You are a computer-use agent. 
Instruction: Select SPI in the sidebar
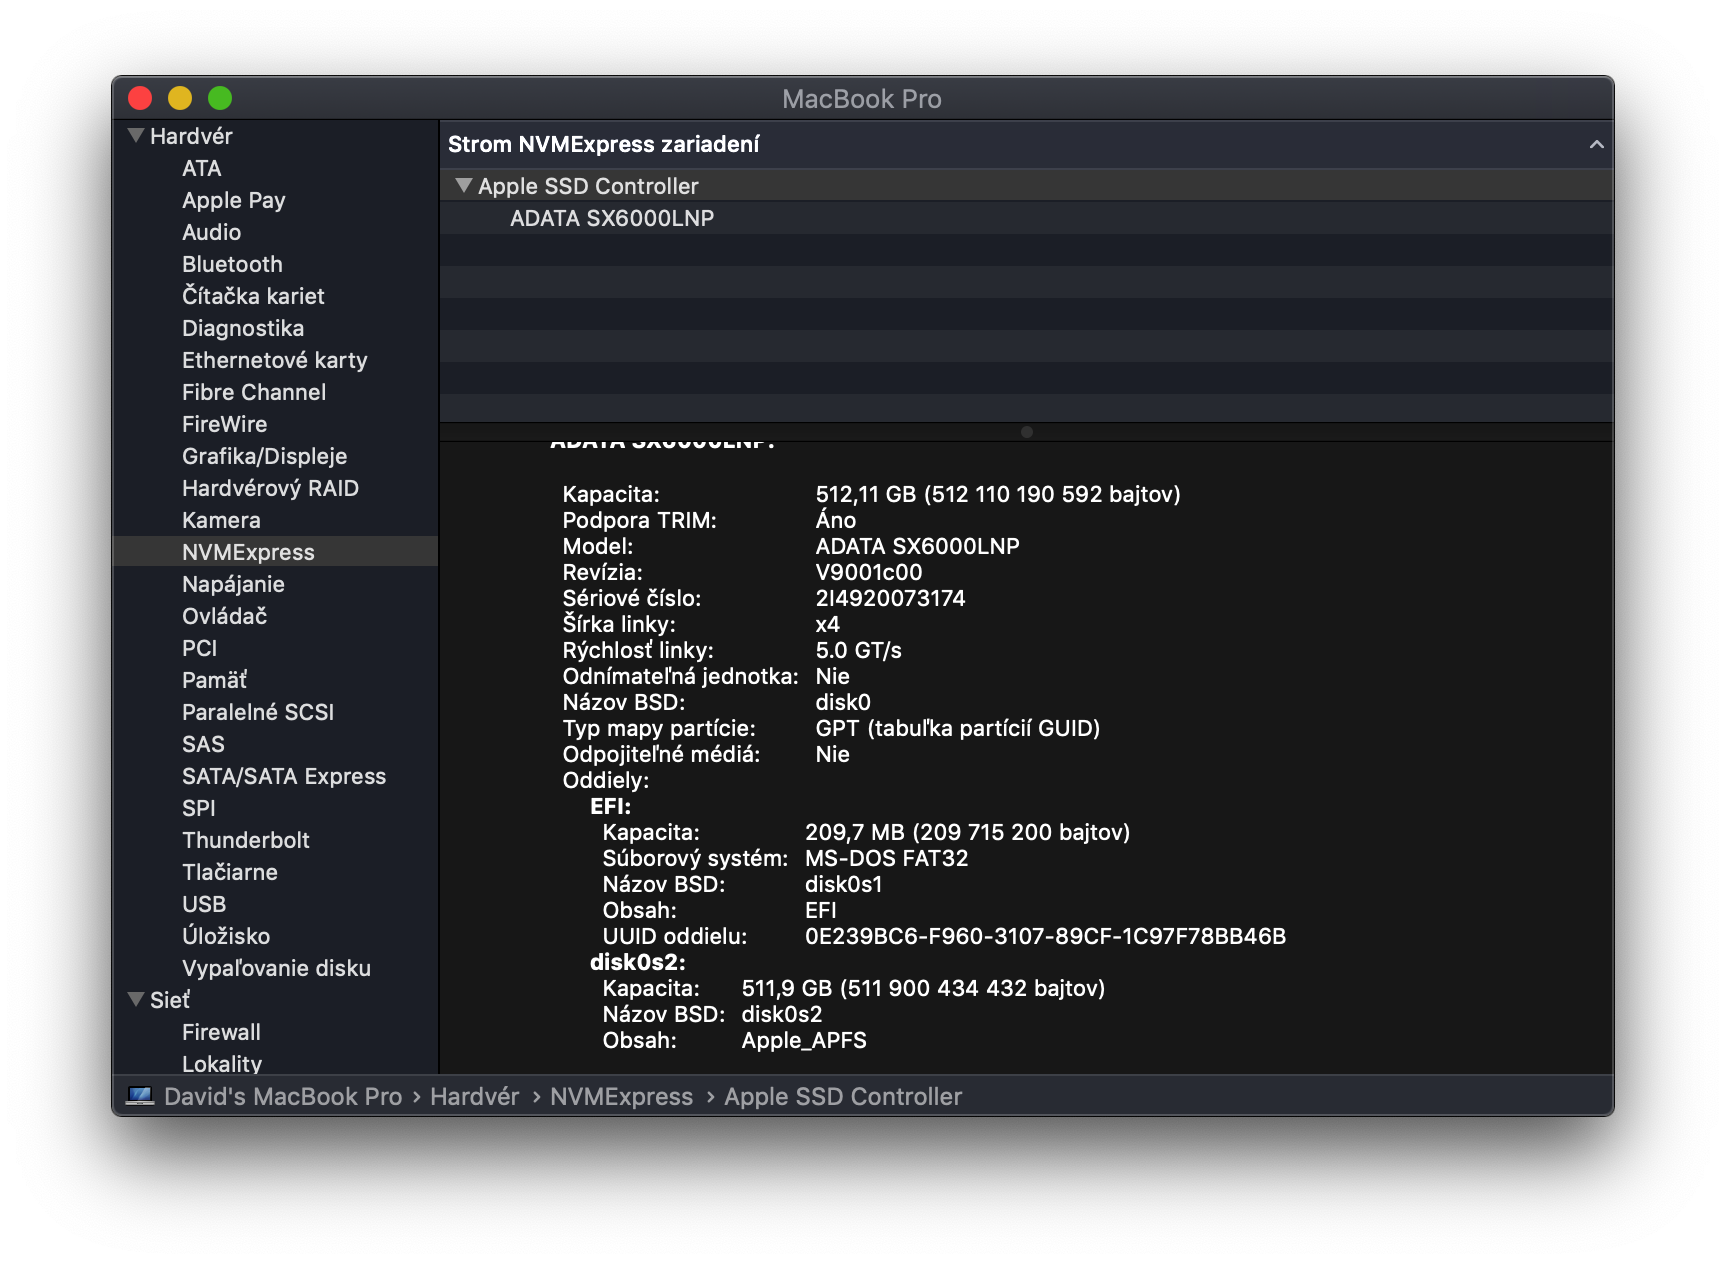point(198,808)
